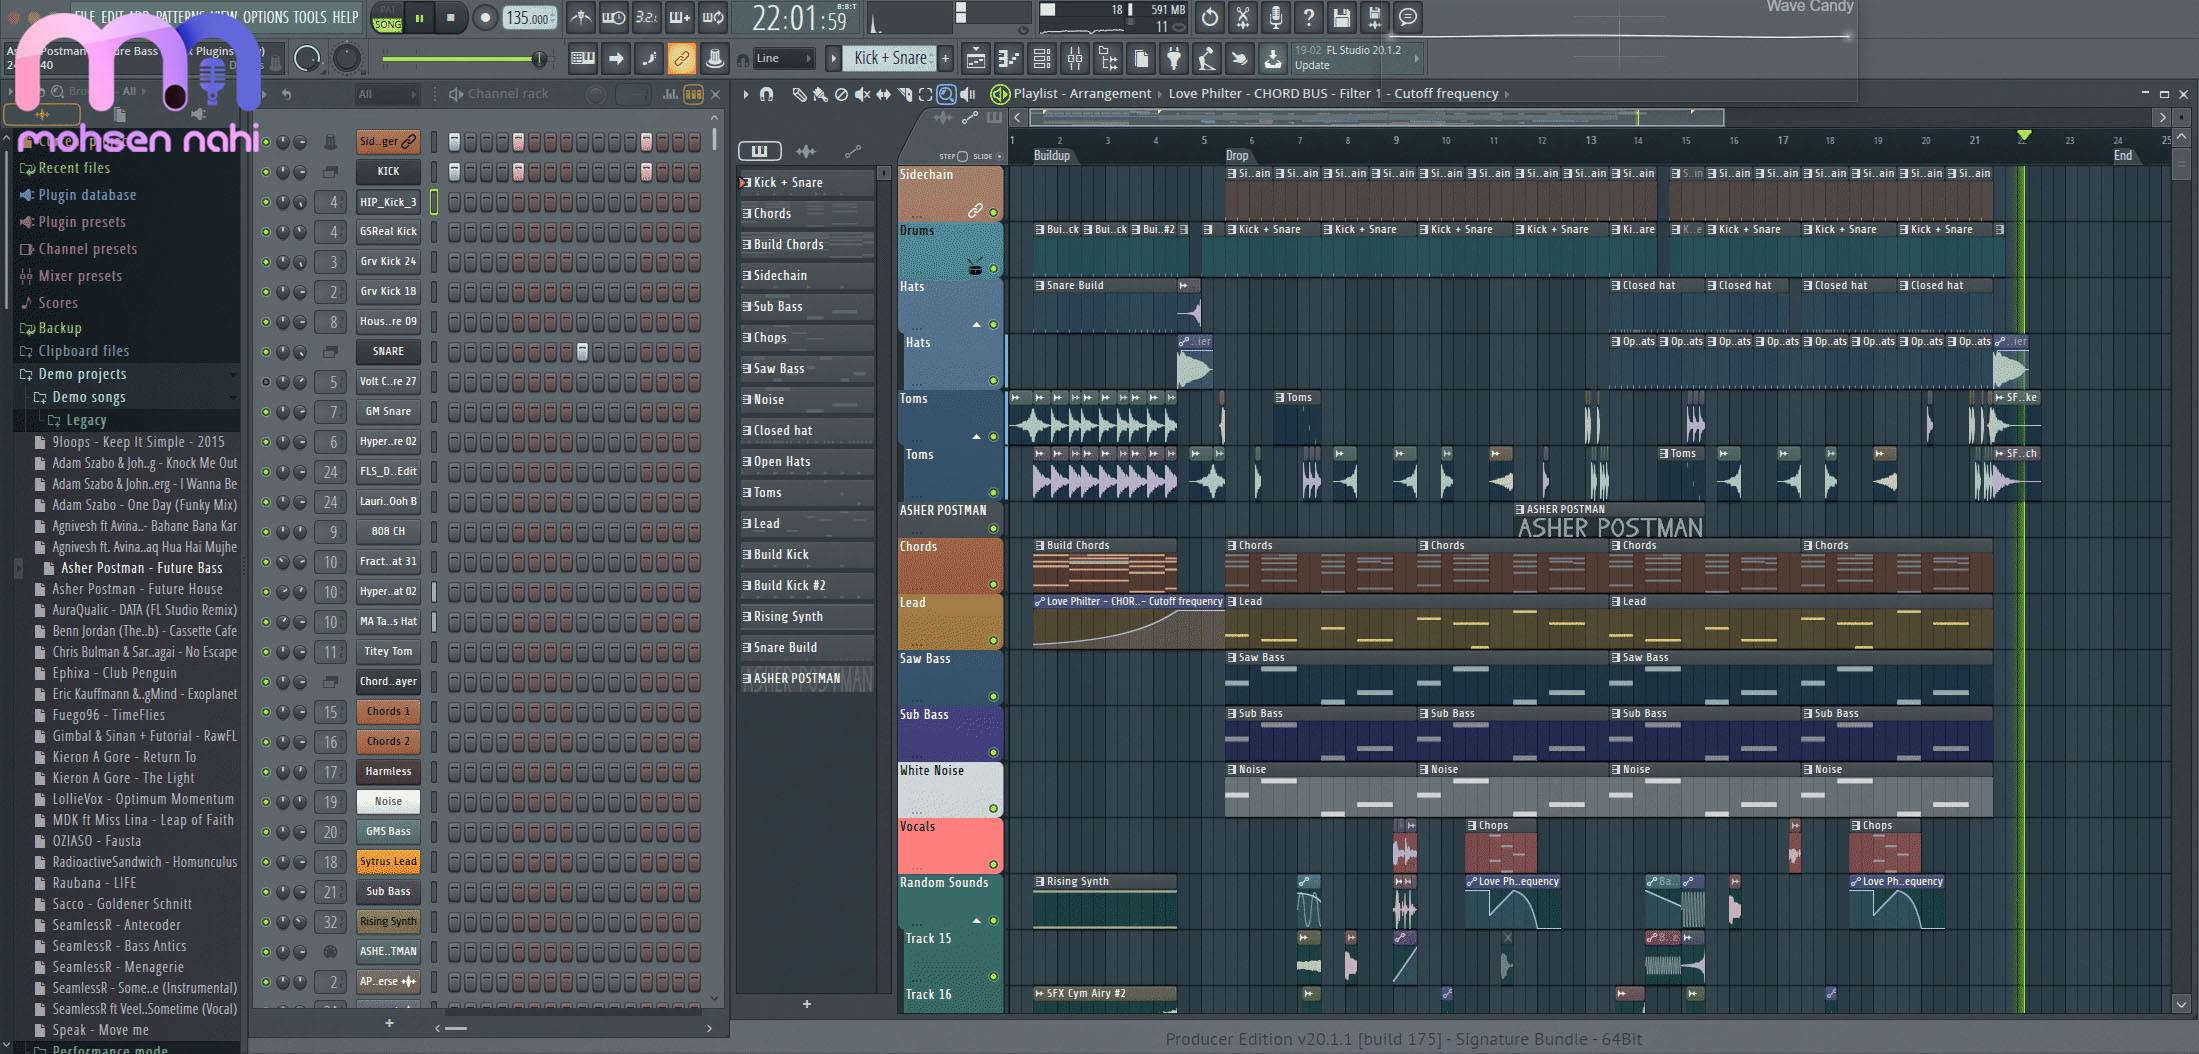Screen dimensions: 2199x1054
Task: Select the playlist Slip tool
Action: [883, 94]
